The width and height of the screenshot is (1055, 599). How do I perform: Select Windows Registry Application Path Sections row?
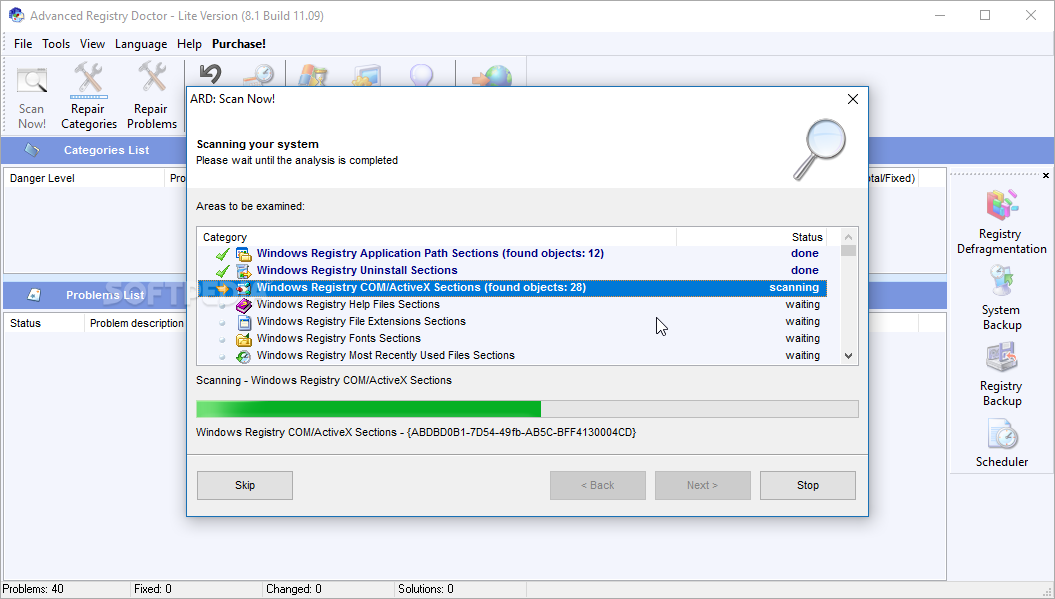tap(512, 254)
